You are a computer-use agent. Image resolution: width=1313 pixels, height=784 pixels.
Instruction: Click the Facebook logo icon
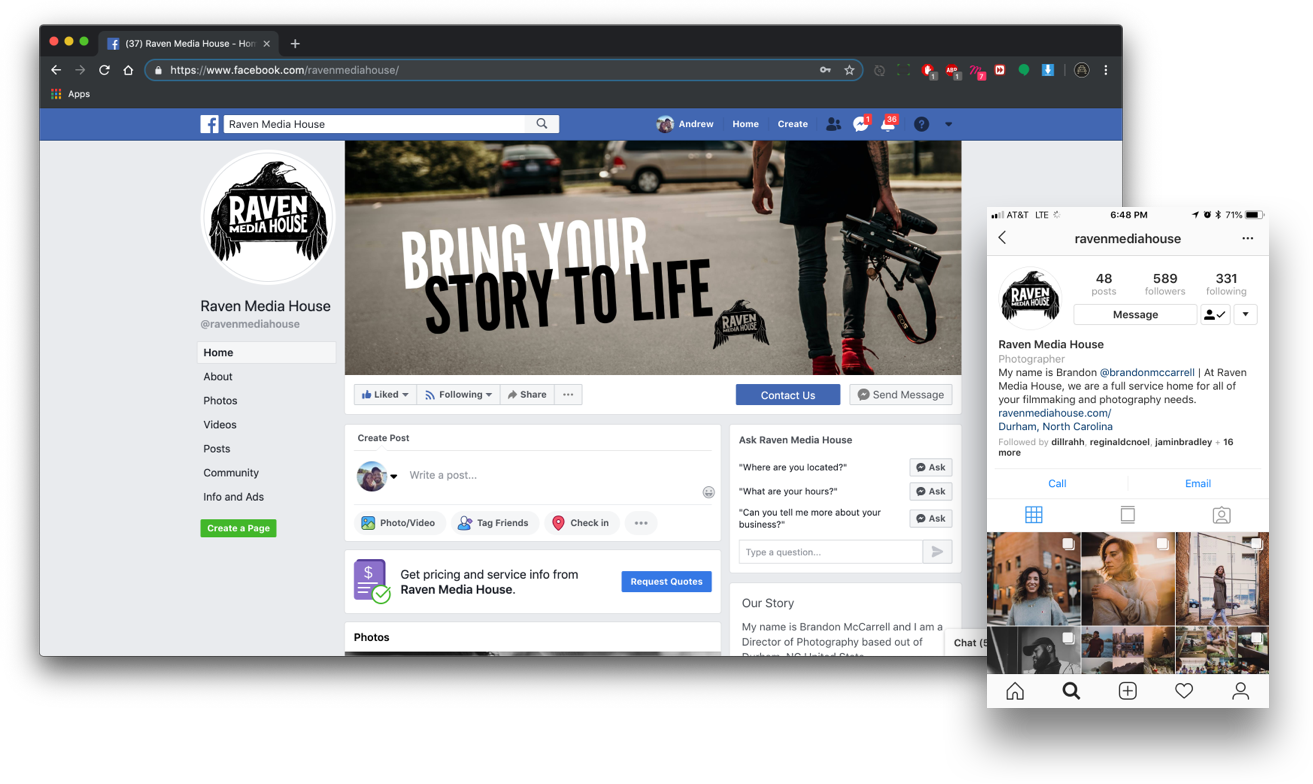click(x=209, y=124)
